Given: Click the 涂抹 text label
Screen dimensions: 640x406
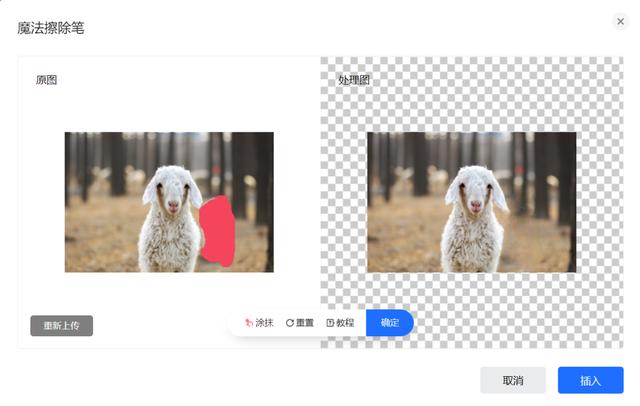Looking at the screenshot, I should tap(264, 323).
